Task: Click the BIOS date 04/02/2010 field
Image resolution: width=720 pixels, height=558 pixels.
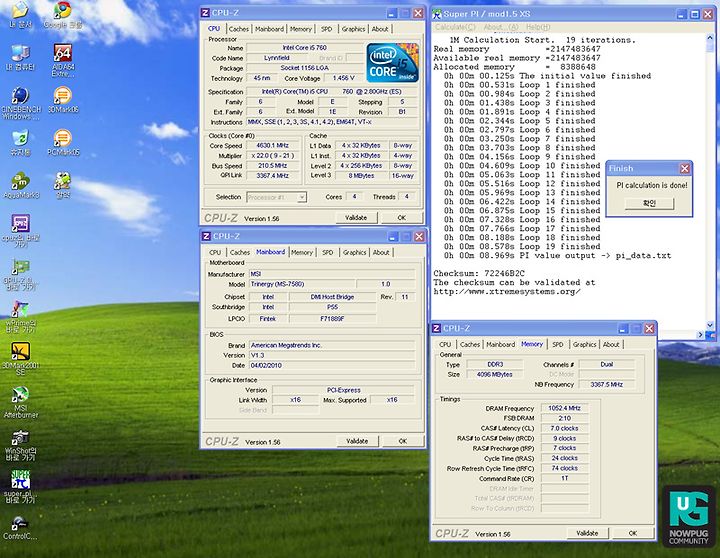Action: click(332, 366)
